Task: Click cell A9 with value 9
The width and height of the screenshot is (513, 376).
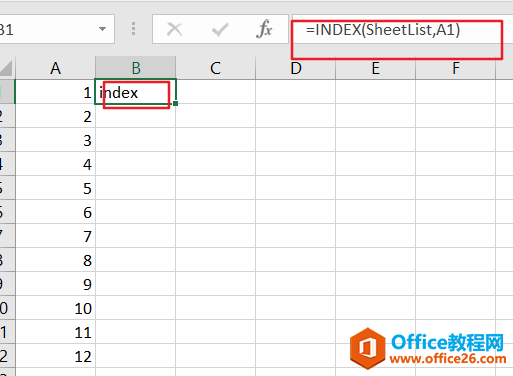Action: point(55,284)
